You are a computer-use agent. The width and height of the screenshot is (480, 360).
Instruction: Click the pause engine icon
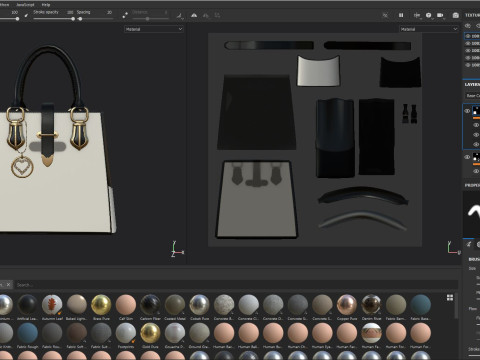[401, 15]
